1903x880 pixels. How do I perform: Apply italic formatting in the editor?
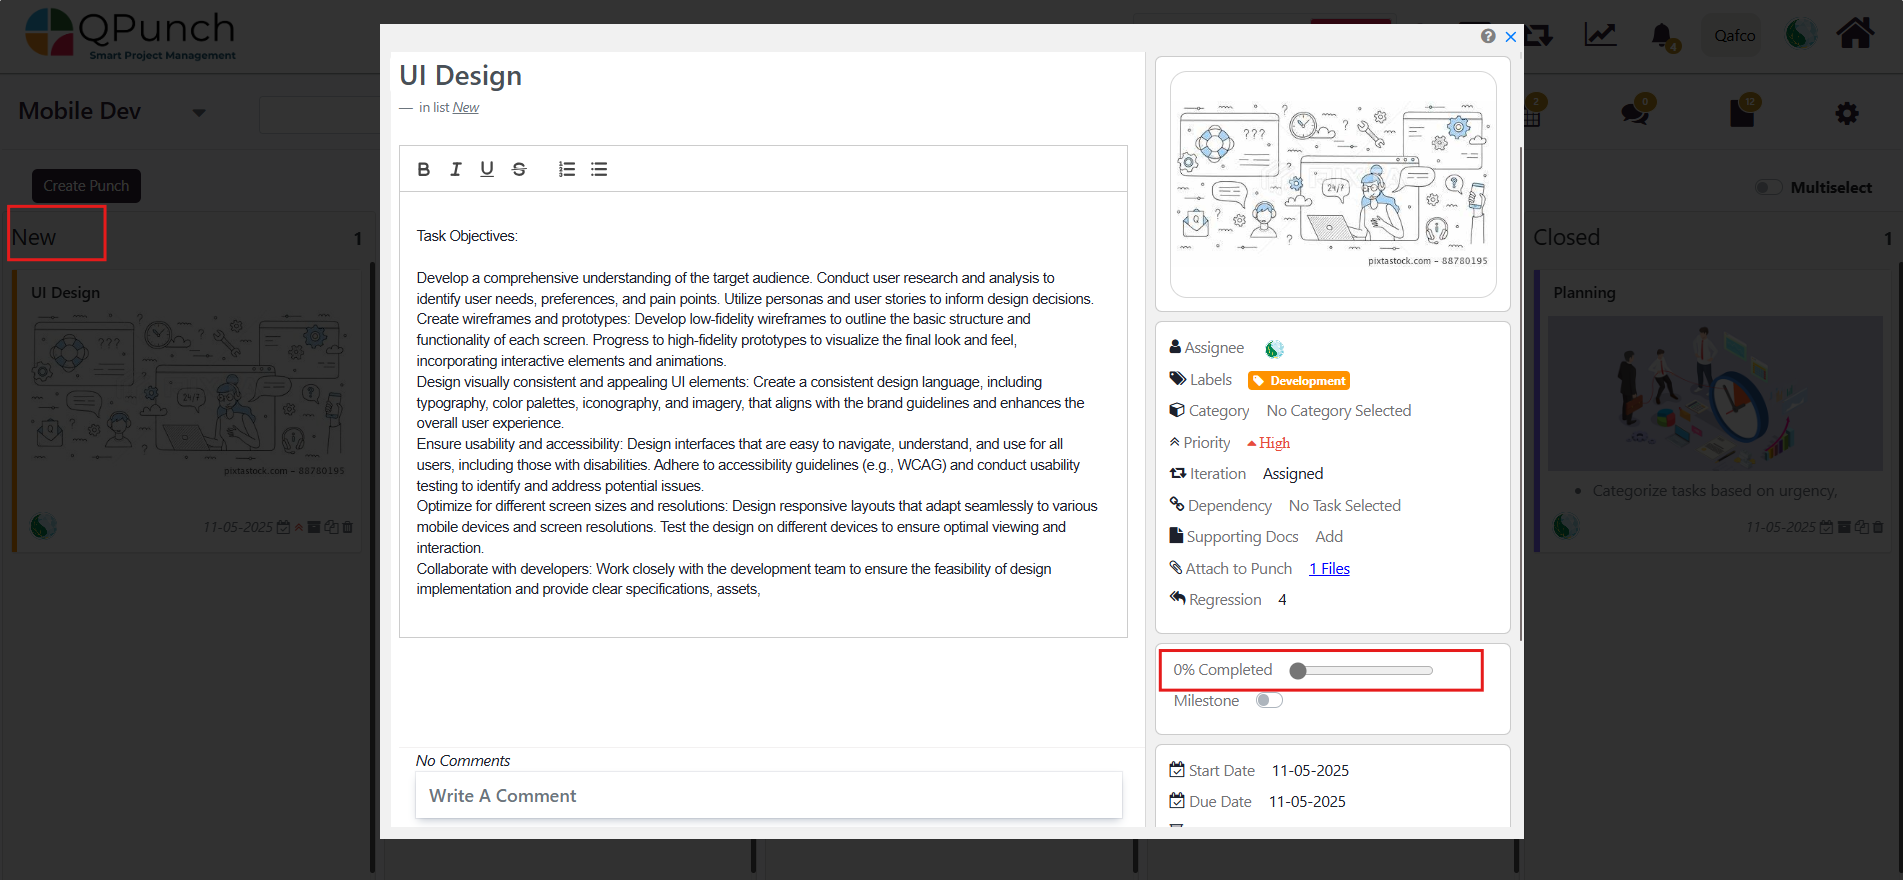(456, 169)
